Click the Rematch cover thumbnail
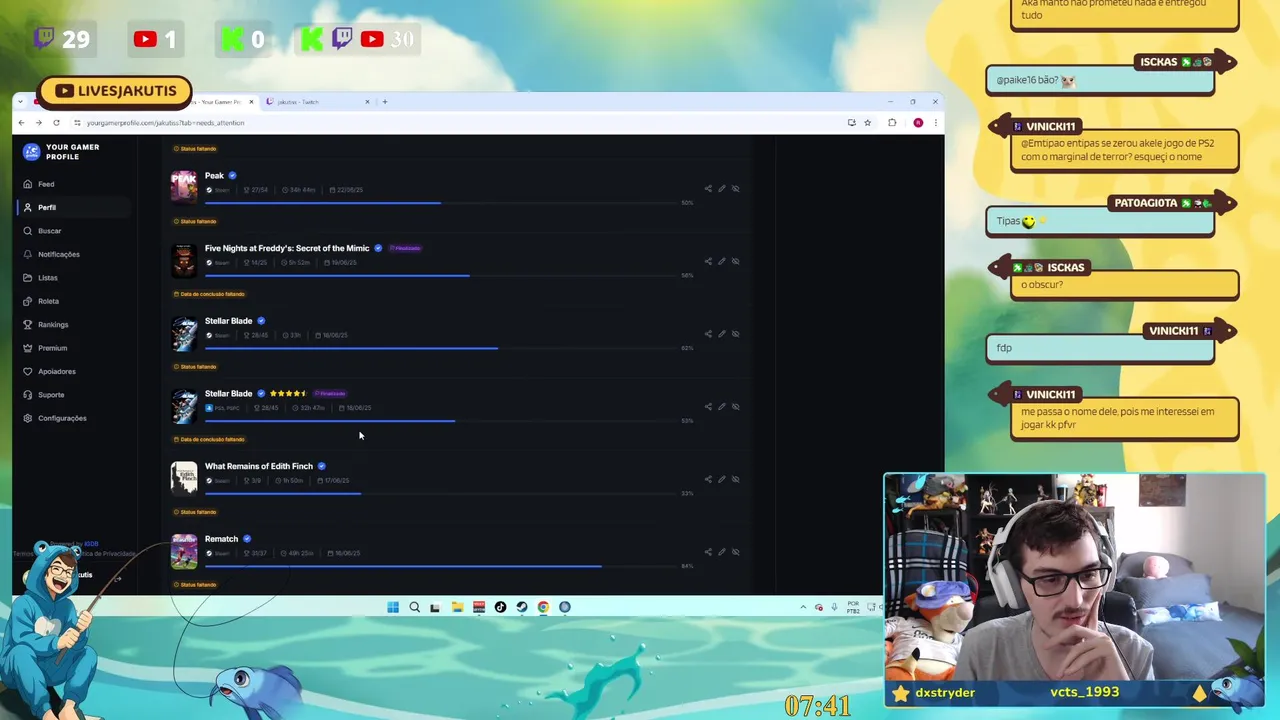This screenshot has height=720, width=1280. pos(184,551)
